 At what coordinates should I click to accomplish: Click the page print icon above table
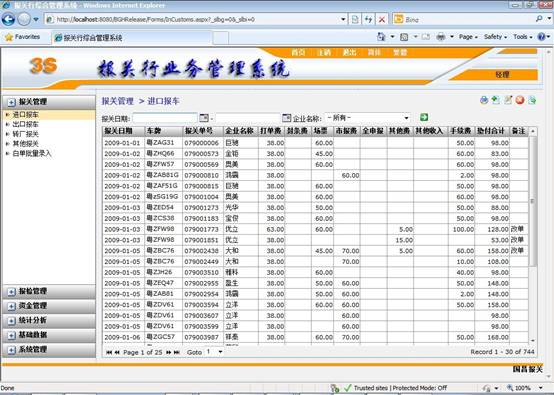point(484,100)
